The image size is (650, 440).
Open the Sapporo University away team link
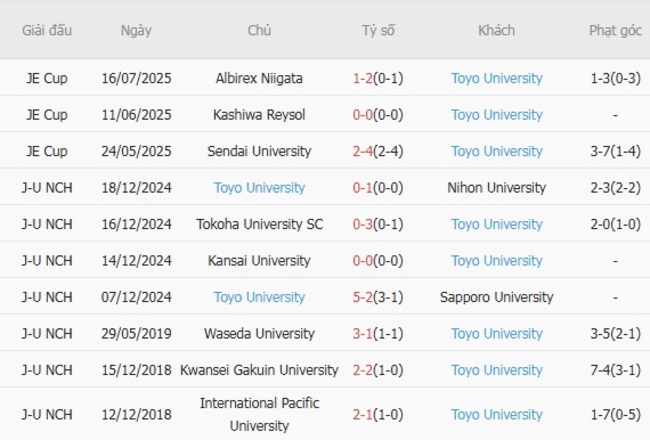click(x=497, y=297)
